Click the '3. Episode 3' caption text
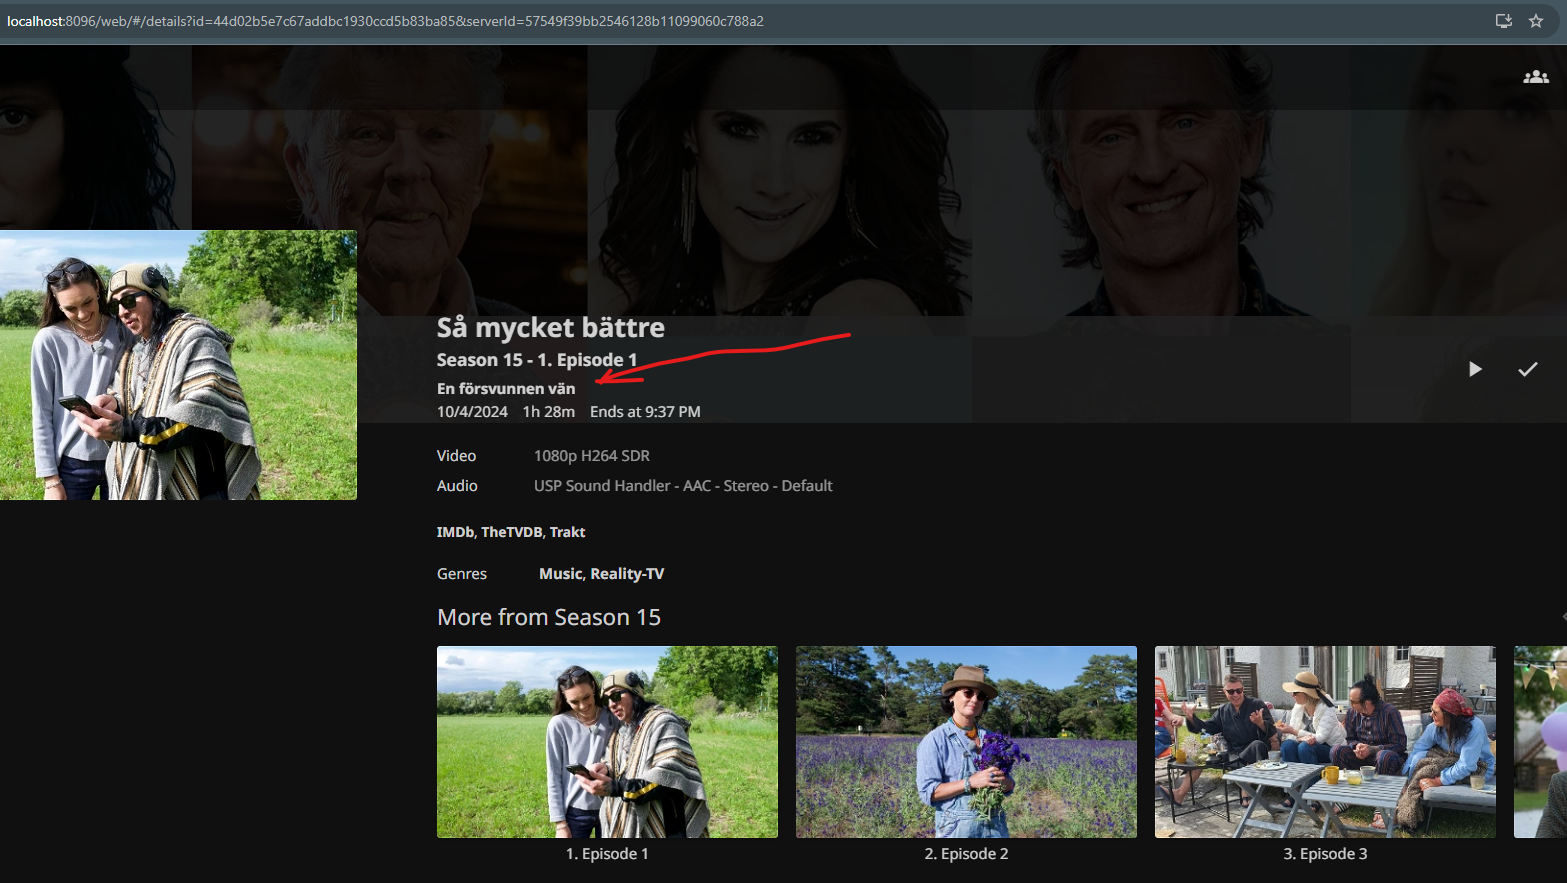The image size is (1567, 883). [x=1325, y=854]
